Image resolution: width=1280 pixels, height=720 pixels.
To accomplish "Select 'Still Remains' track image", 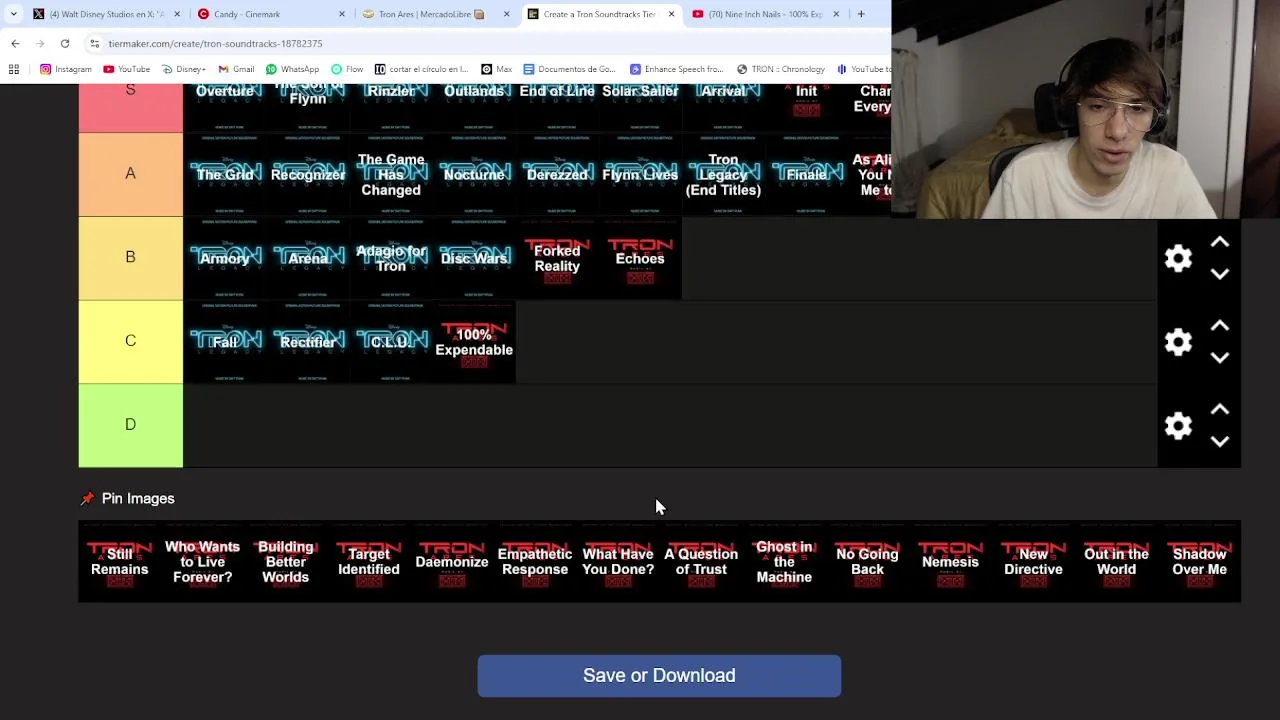I will (120, 562).
